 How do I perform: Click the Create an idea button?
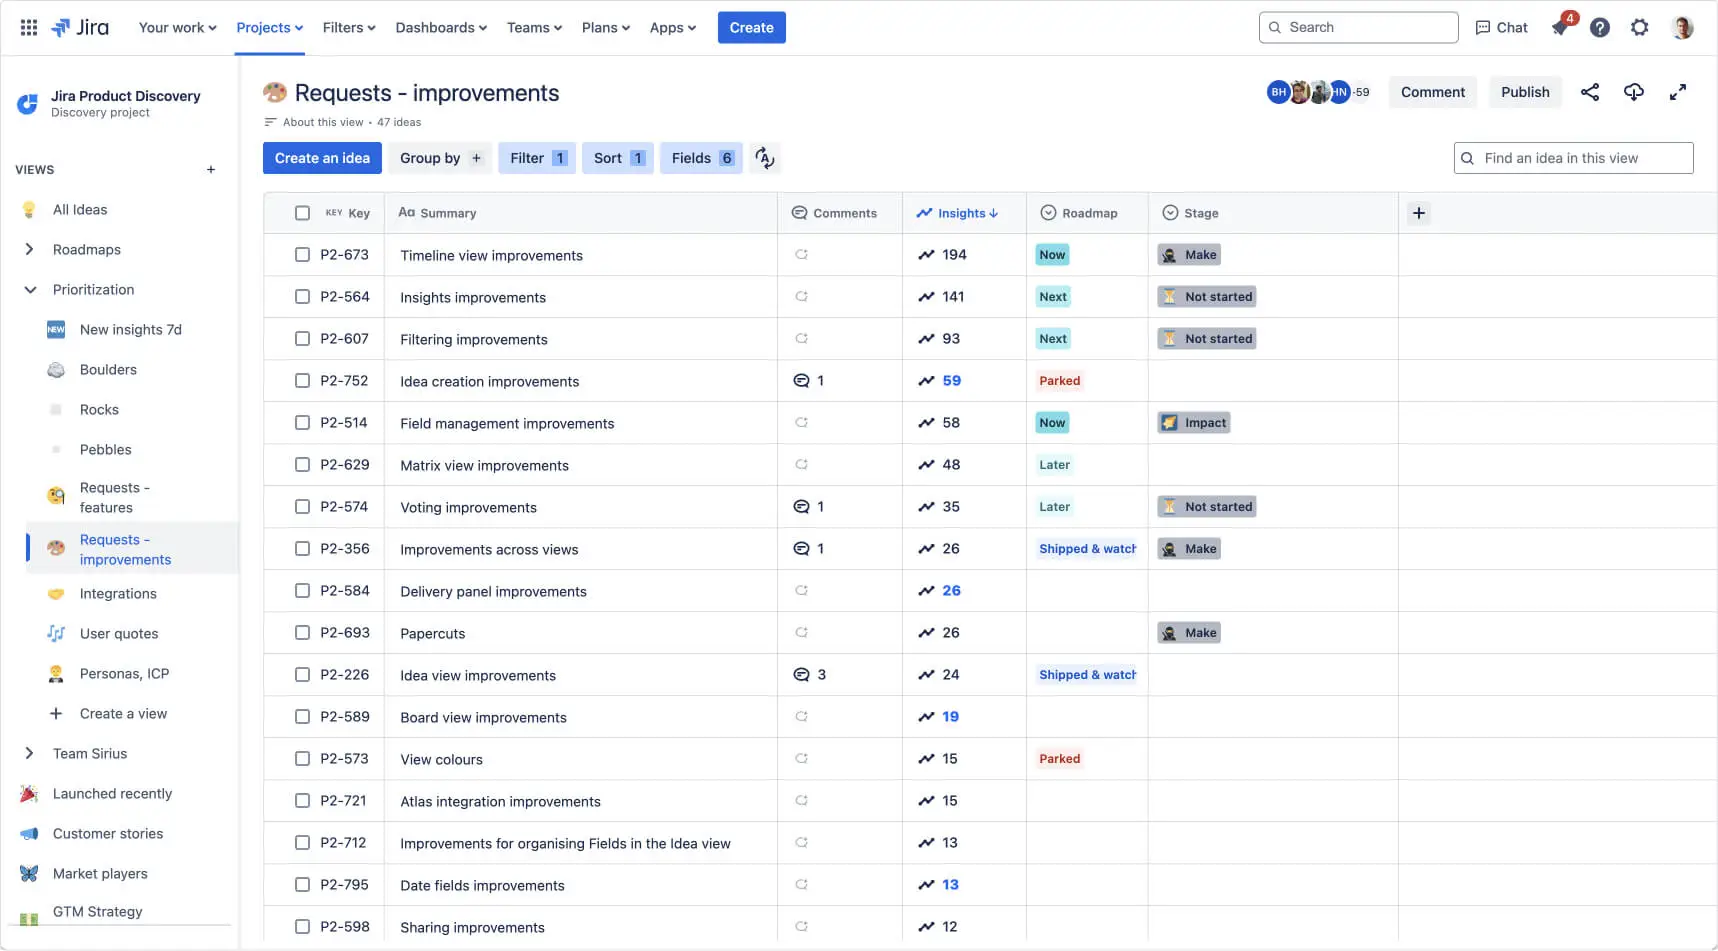point(322,158)
